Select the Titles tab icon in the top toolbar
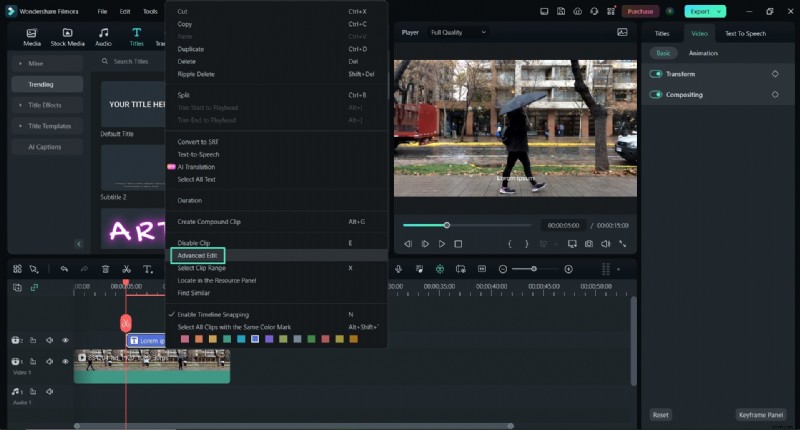Screen dimensions: 800x430 pos(136,33)
